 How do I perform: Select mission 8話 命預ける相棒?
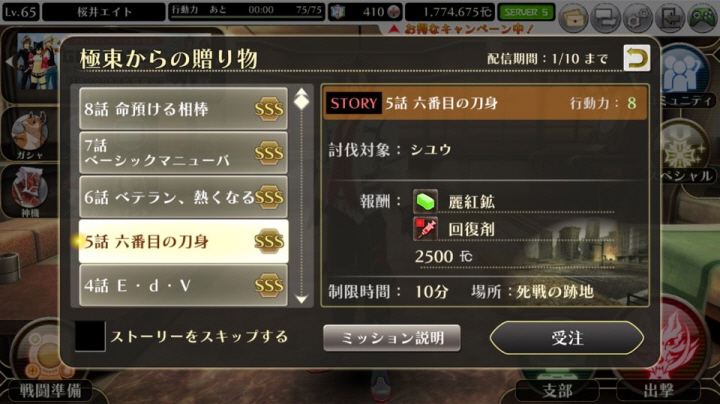[x=183, y=109]
